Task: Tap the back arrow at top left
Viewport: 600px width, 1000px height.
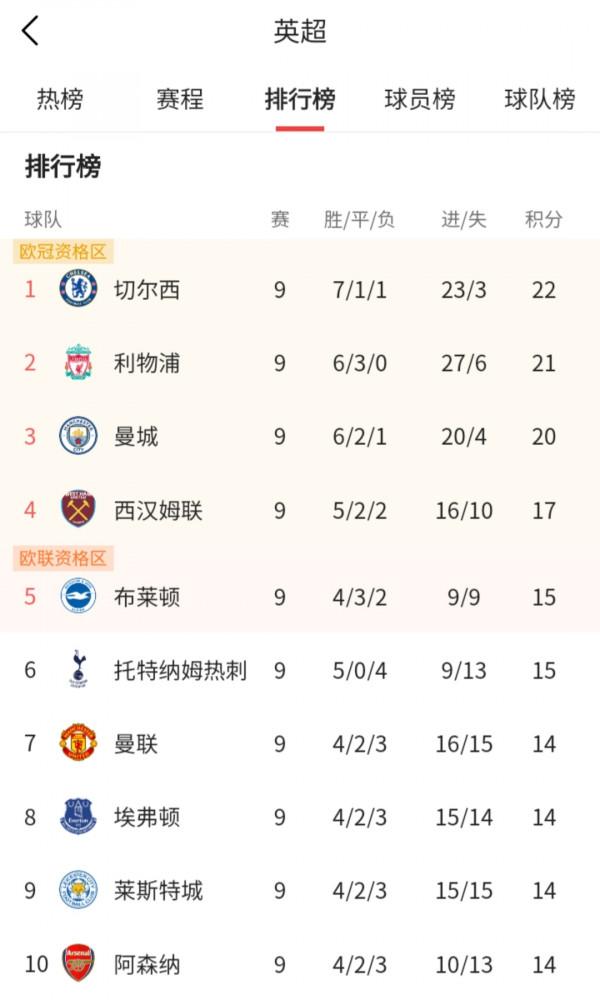Action: coord(30,29)
